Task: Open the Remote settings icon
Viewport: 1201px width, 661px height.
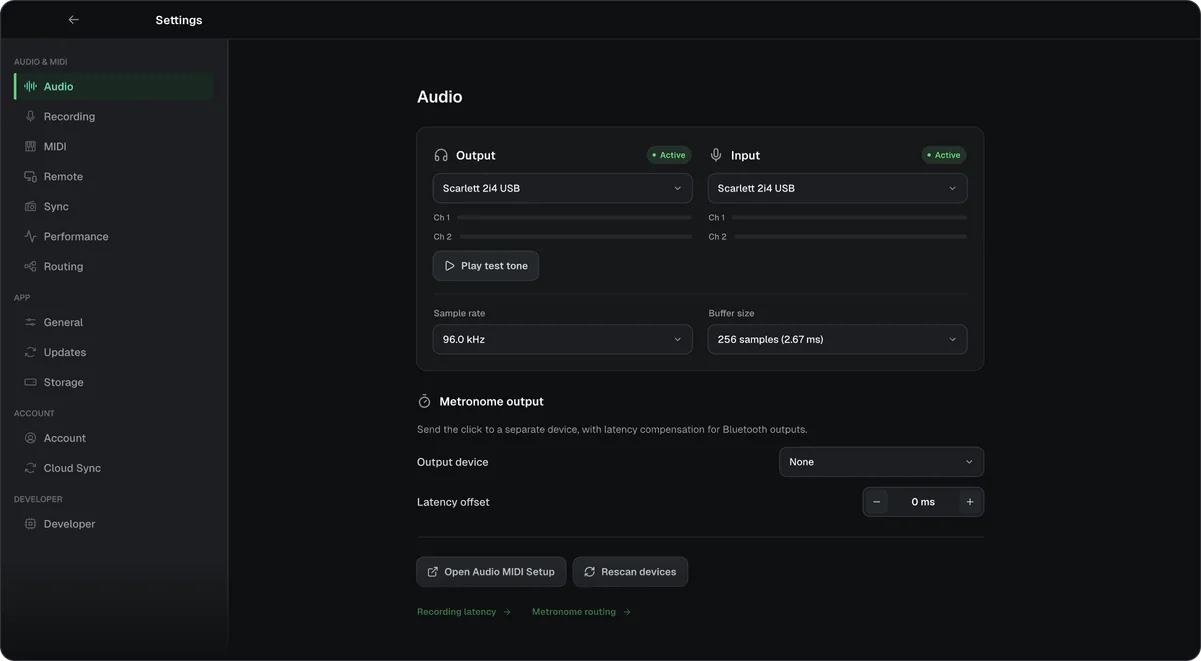Action: point(30,177)
